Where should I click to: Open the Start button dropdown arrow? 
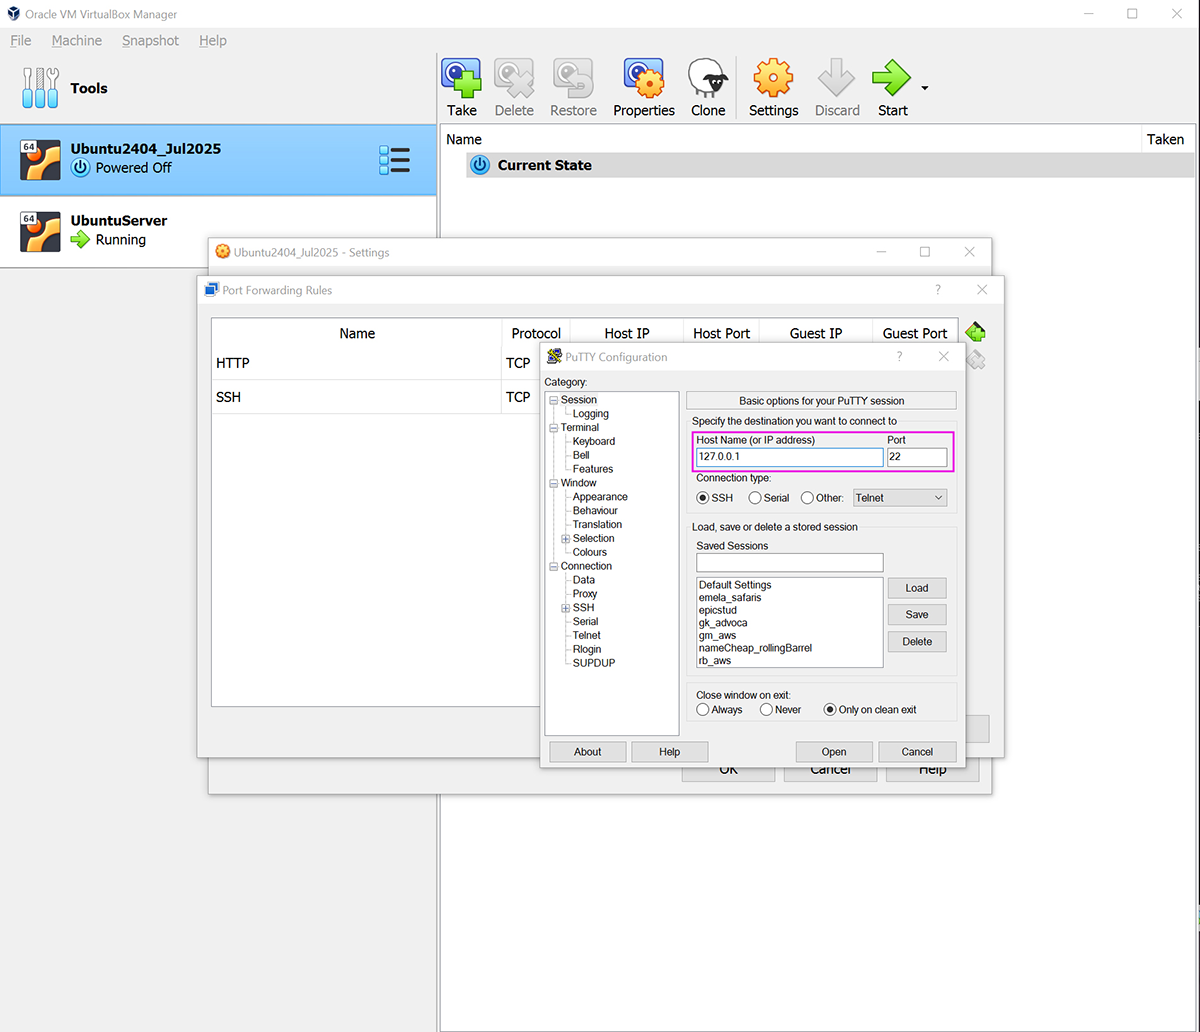click(x=925, y=88)
